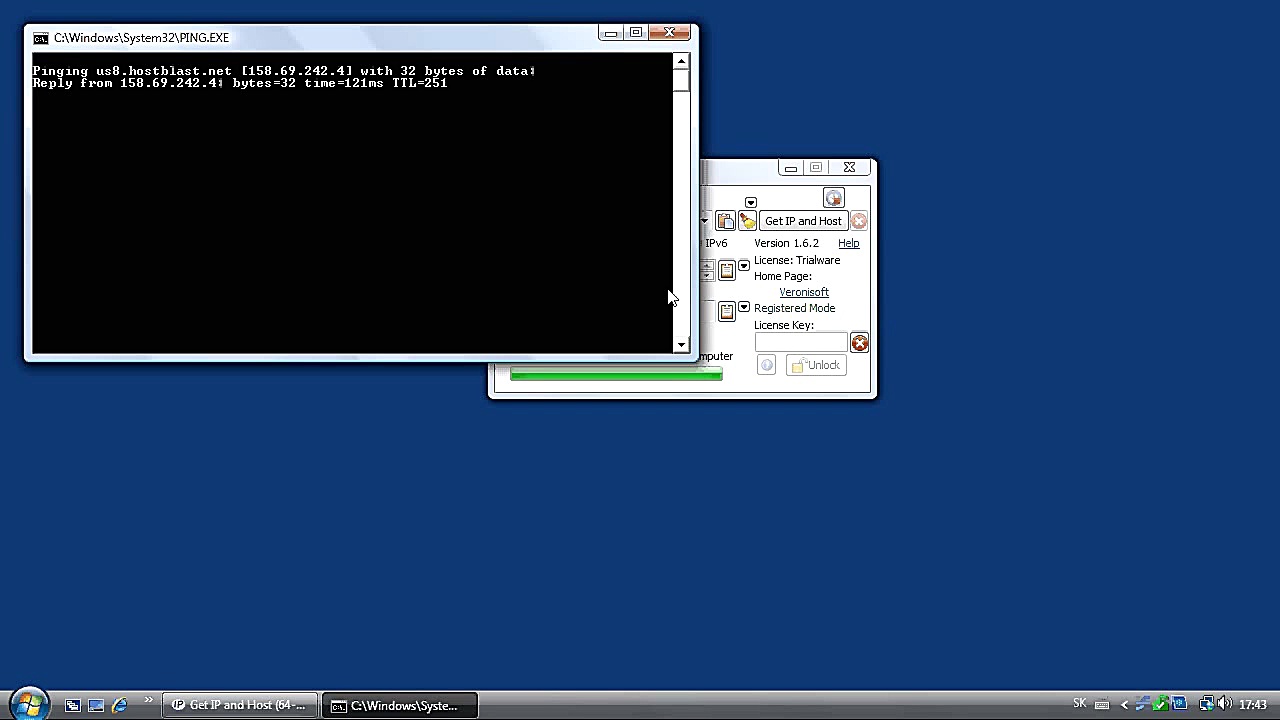Maximize the PING.EXE window
Image resolution: width=1280 pixels, height=720 pixels.
point(636,33)
